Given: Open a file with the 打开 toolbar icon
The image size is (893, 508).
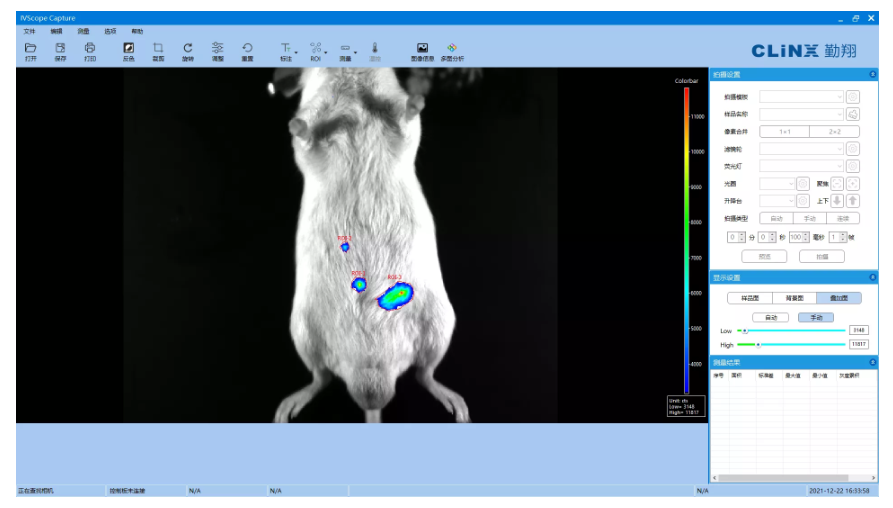Looking at the screenshot, I should 31,51.
